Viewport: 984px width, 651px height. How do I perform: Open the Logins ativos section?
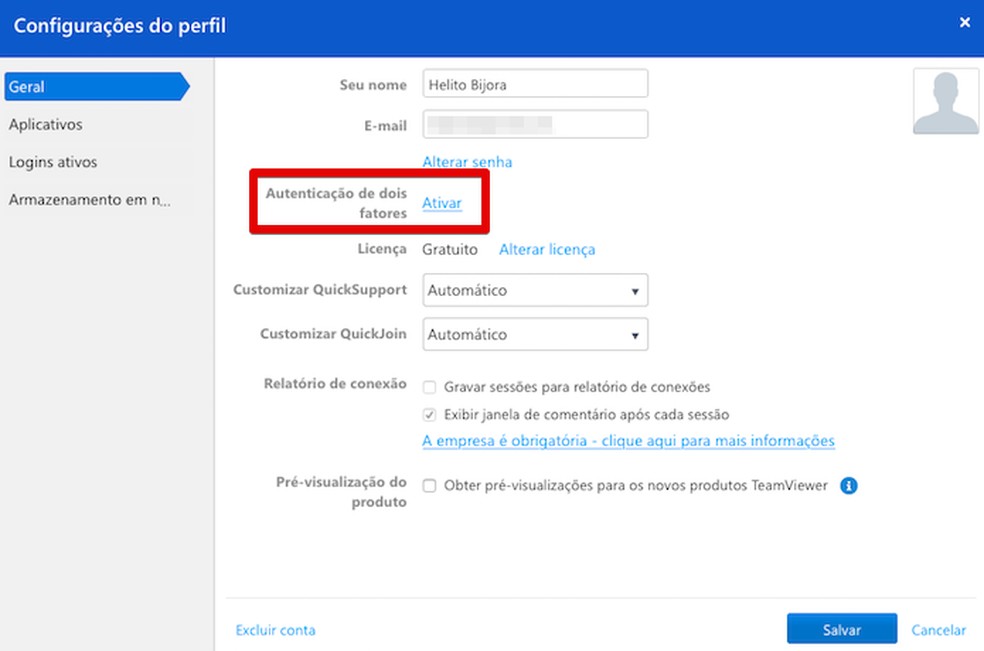[x=53, y=162]
